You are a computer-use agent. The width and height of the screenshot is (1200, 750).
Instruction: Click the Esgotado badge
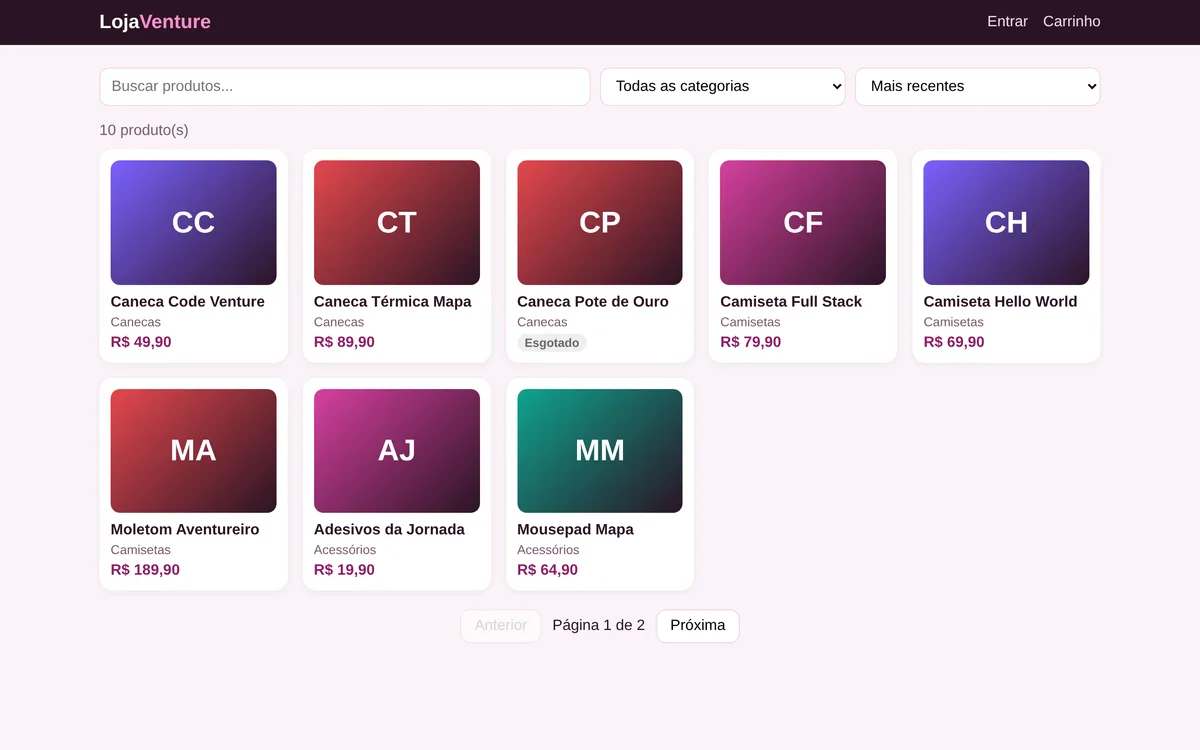click(x=551, y=343)
